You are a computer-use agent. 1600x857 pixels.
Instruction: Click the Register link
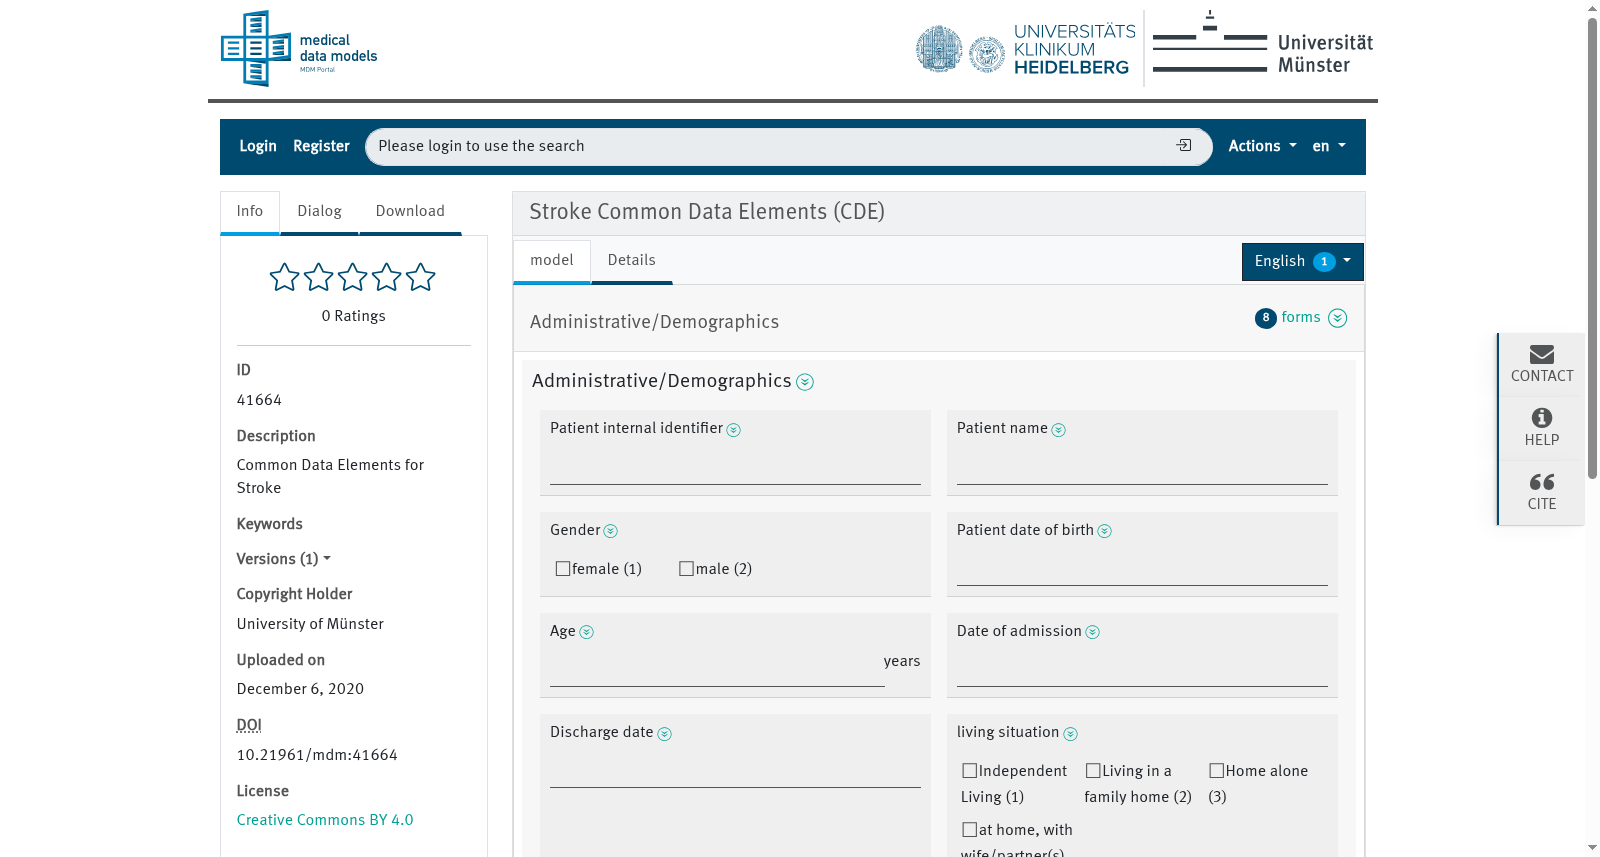coord(321,146)
